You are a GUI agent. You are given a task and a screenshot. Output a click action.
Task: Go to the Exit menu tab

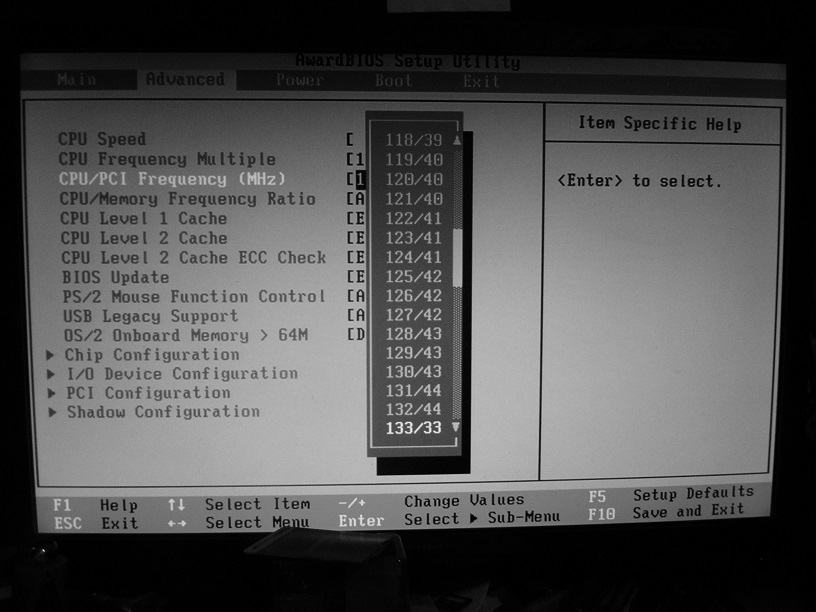(481, 81)
